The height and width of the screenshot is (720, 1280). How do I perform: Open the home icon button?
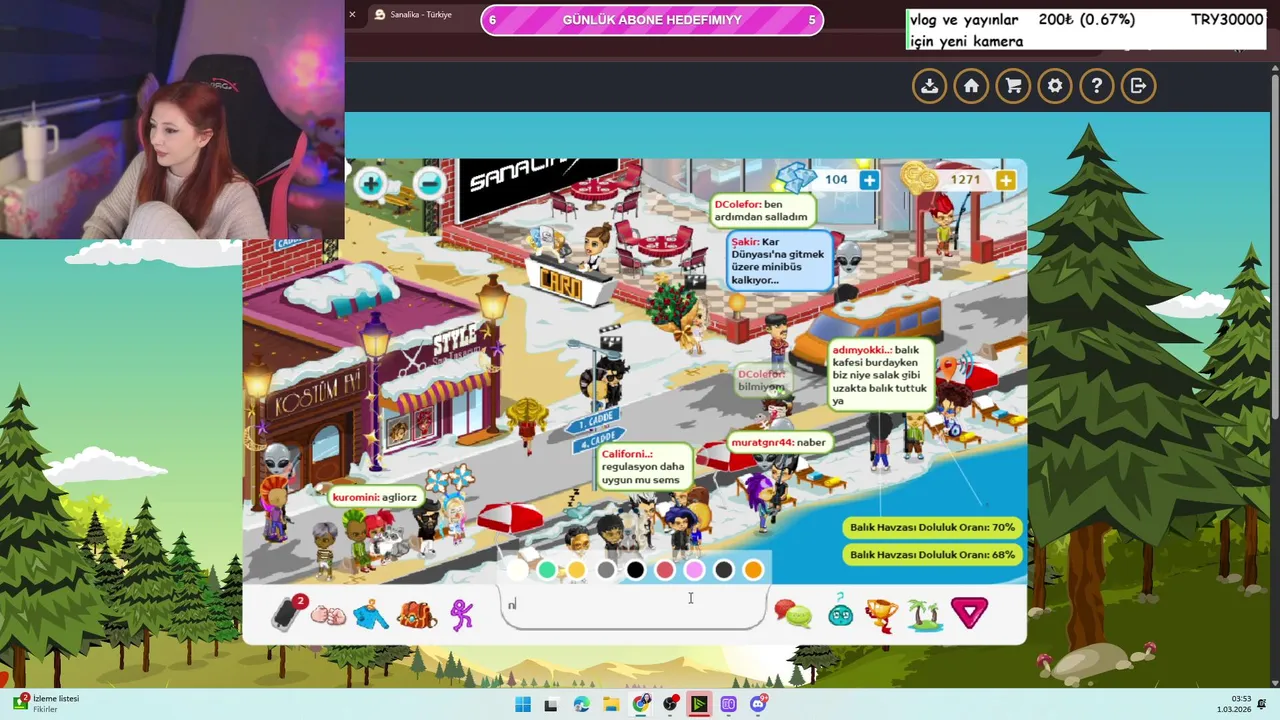tap(971, 86)
